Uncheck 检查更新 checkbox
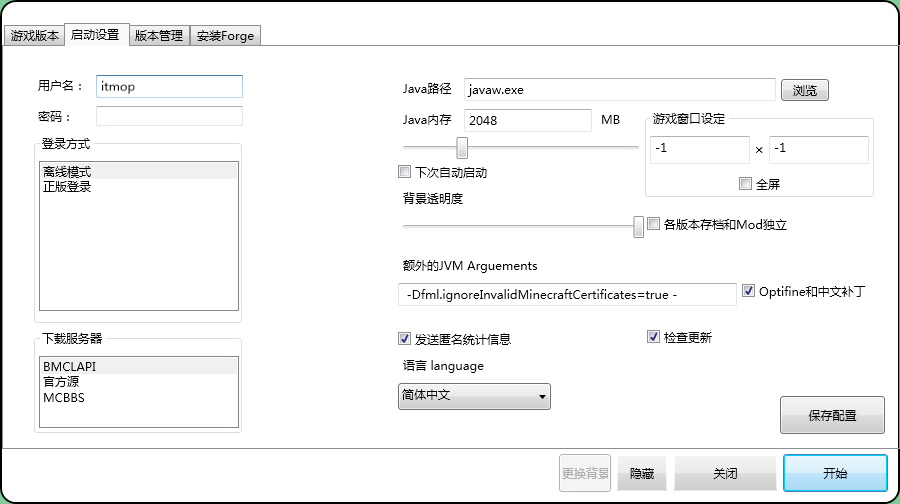 click(x=654, y=337)
